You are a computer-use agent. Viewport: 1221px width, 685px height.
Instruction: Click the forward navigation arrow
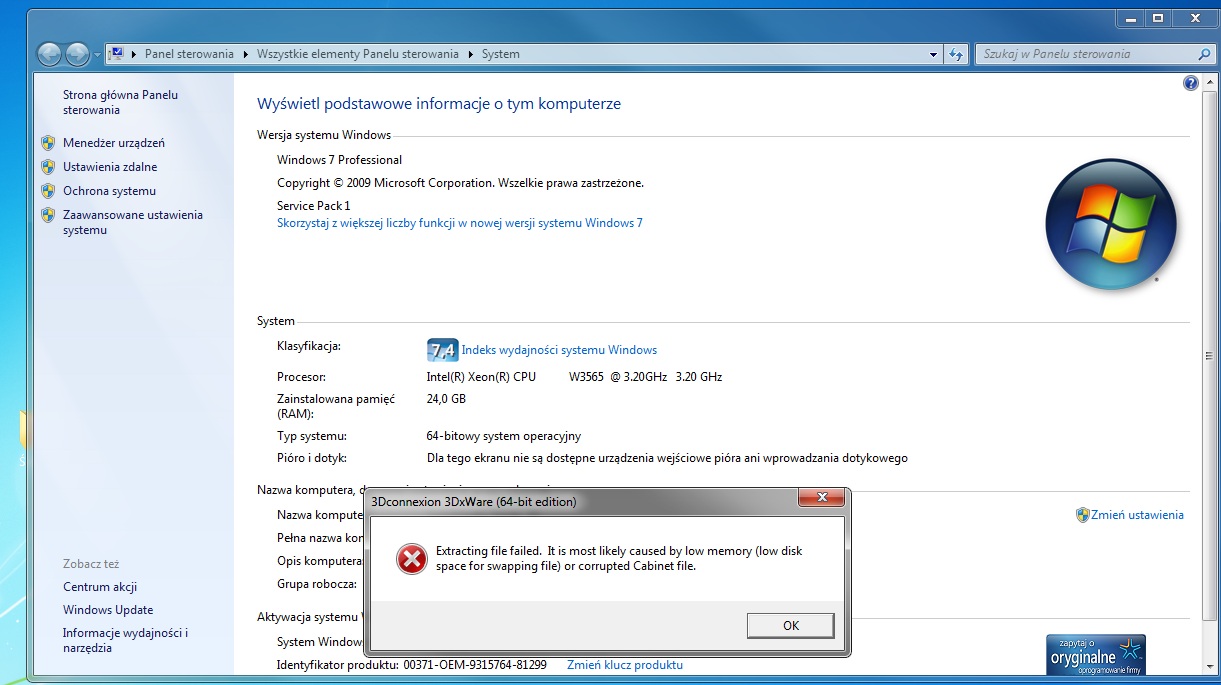[77, 54]
